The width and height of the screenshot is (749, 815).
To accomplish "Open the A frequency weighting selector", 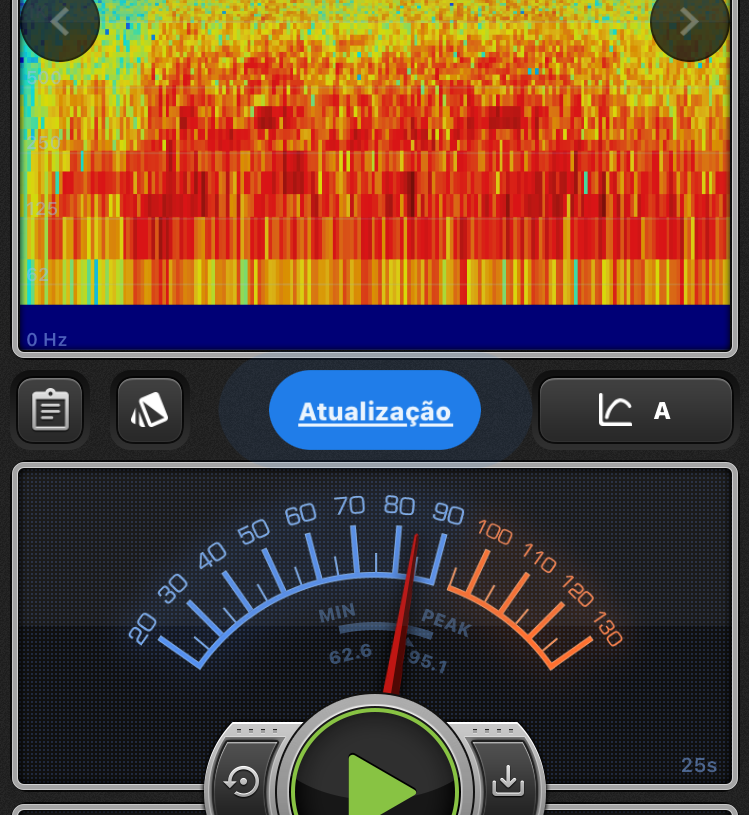I will coord(636,410).
